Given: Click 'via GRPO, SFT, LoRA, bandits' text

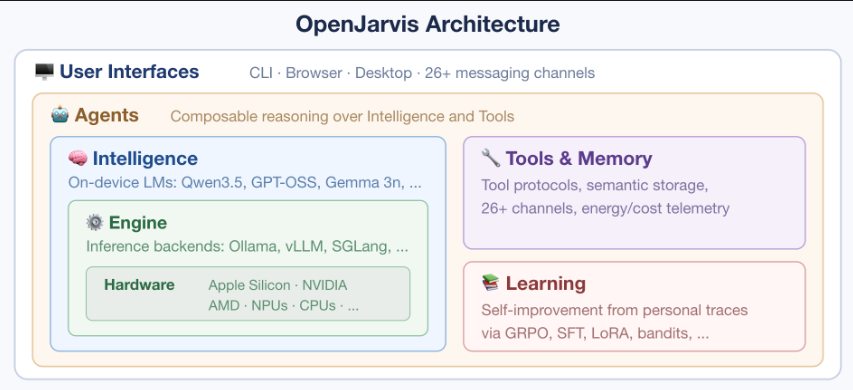Looking at the screenshot, I should click(595, 333).
